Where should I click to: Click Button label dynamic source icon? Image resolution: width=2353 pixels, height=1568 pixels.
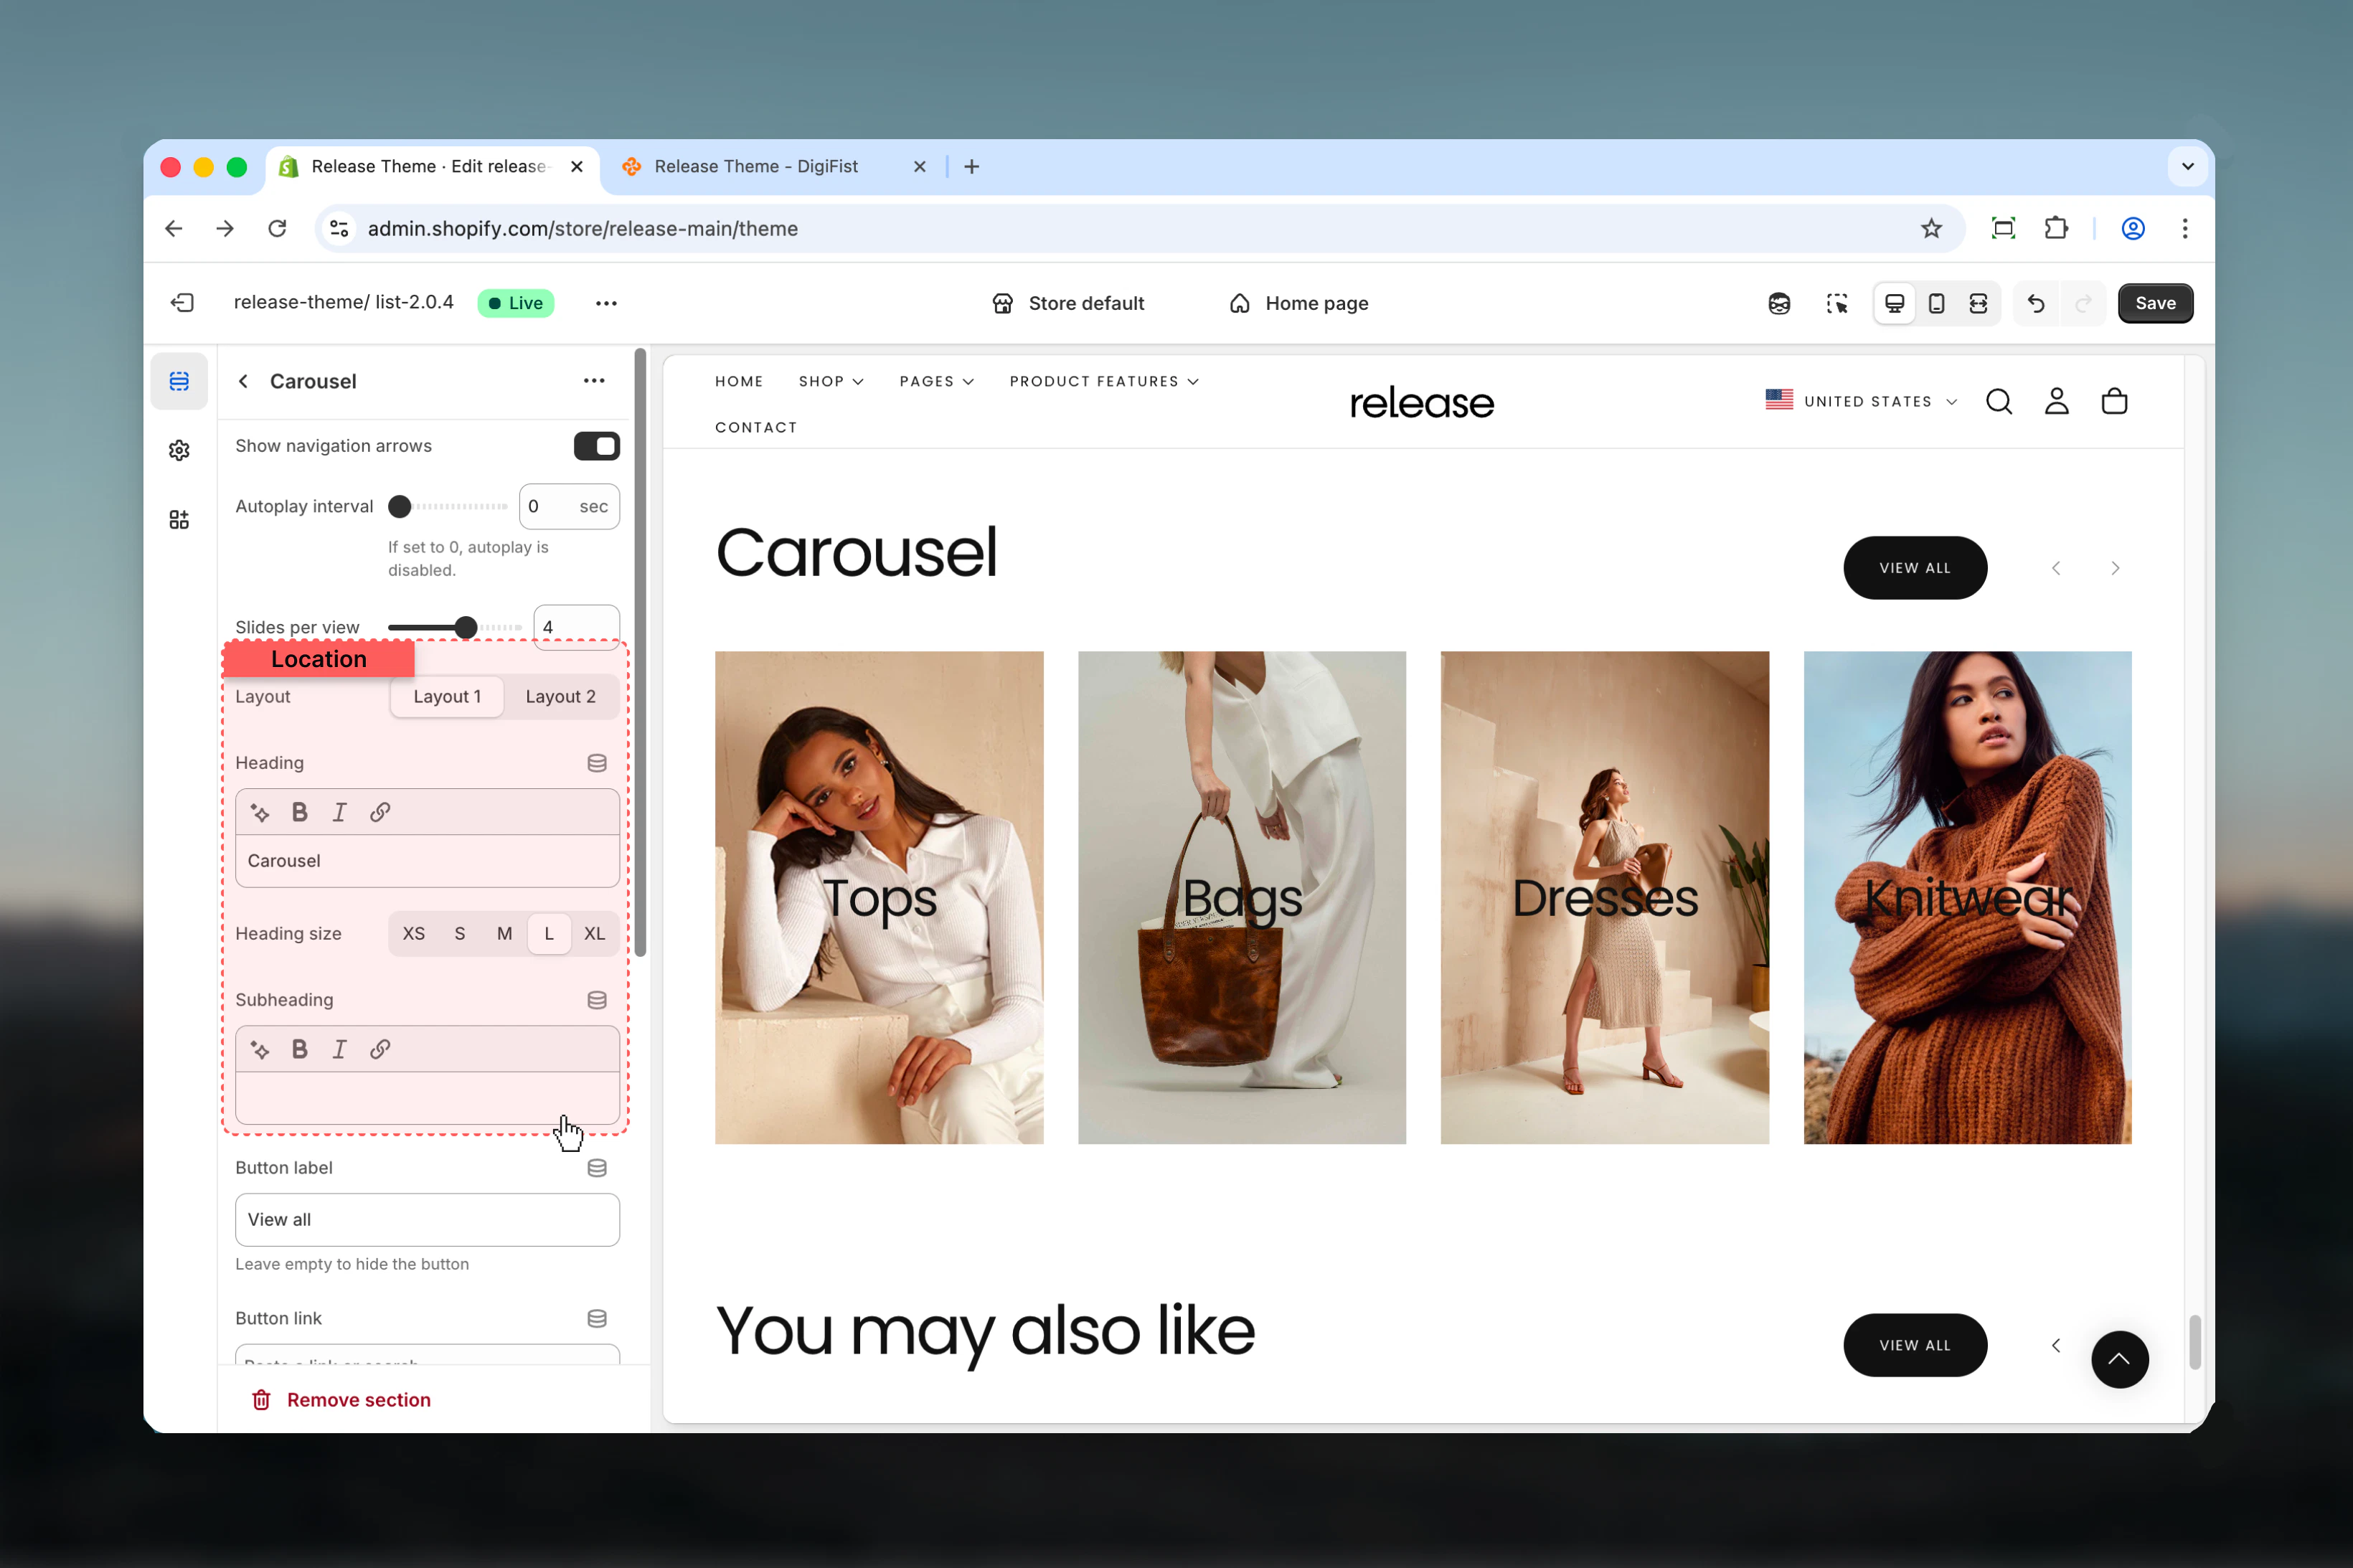click(597, 1168)
